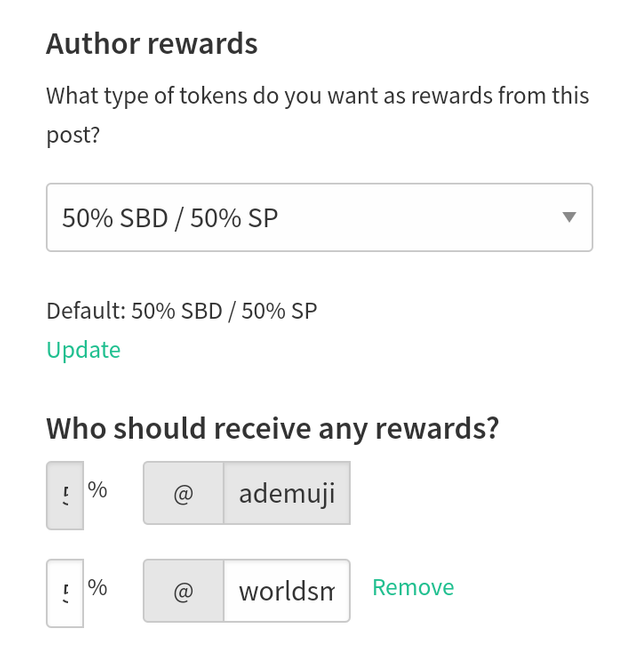Screen dimensions: 640x646
Task: Click the Who should receive any rewards heading
Action: coord(272,429)
